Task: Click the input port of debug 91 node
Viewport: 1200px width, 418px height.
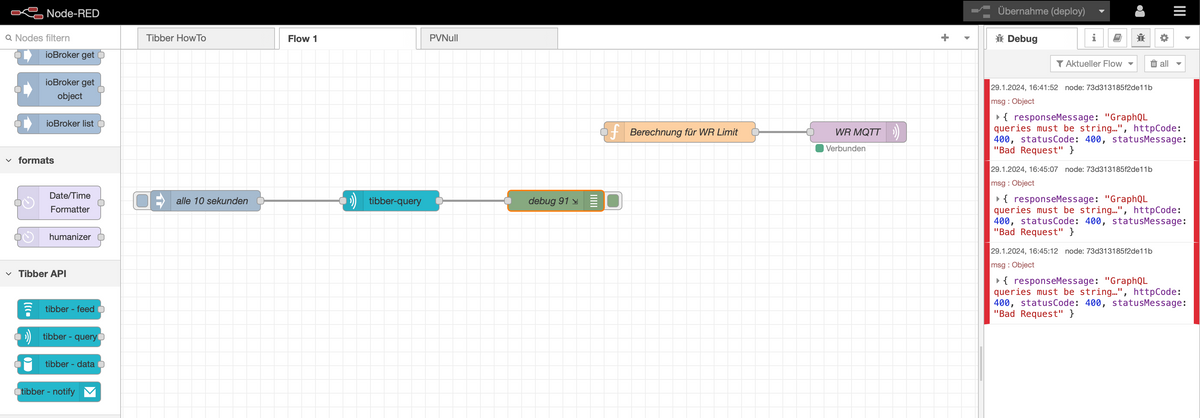Action: point(506,201)
